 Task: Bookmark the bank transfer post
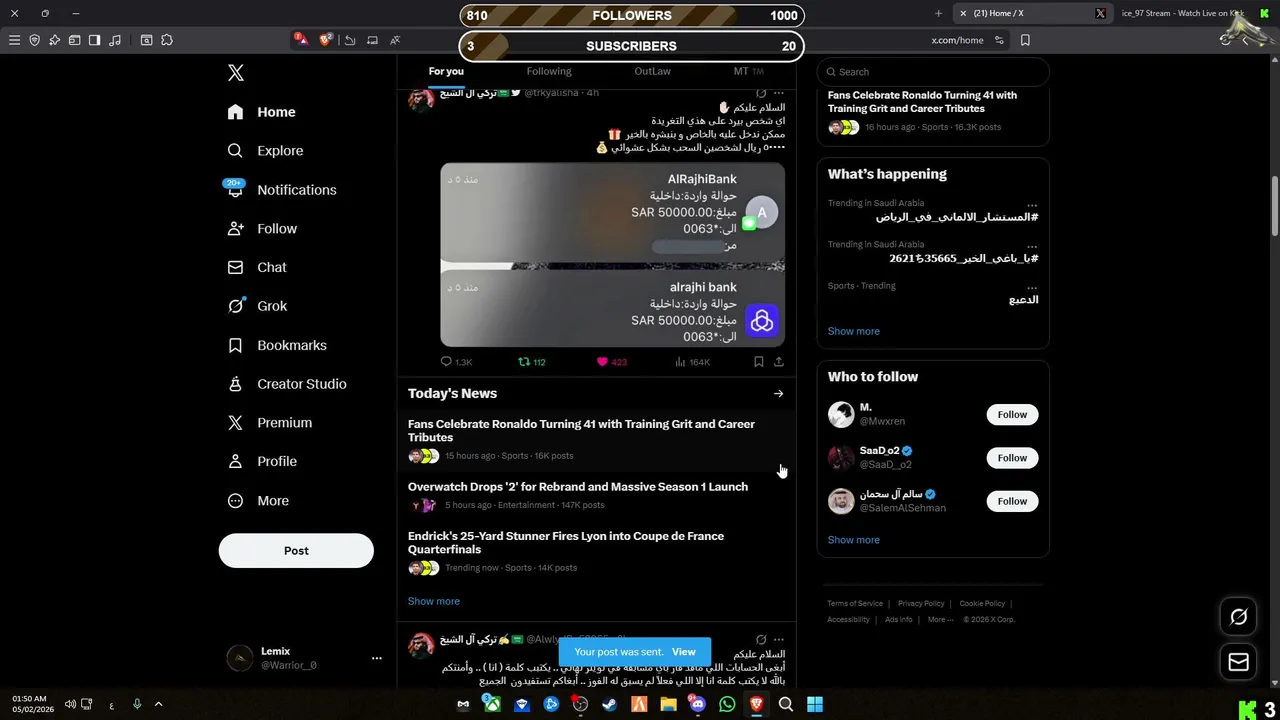759,362
